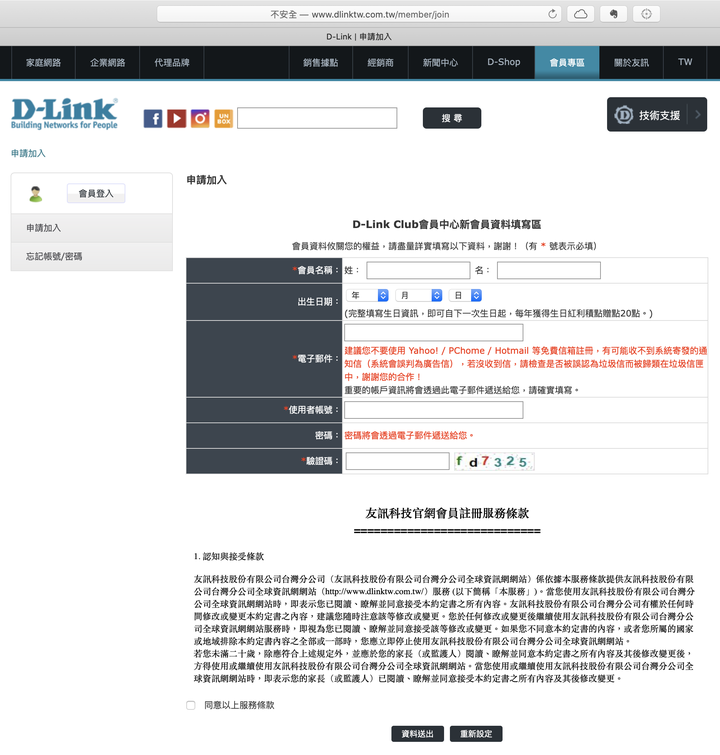This screenshot has height=755, width=720.
Task: Open the 企業網路 nav menu
Action: 107,63
